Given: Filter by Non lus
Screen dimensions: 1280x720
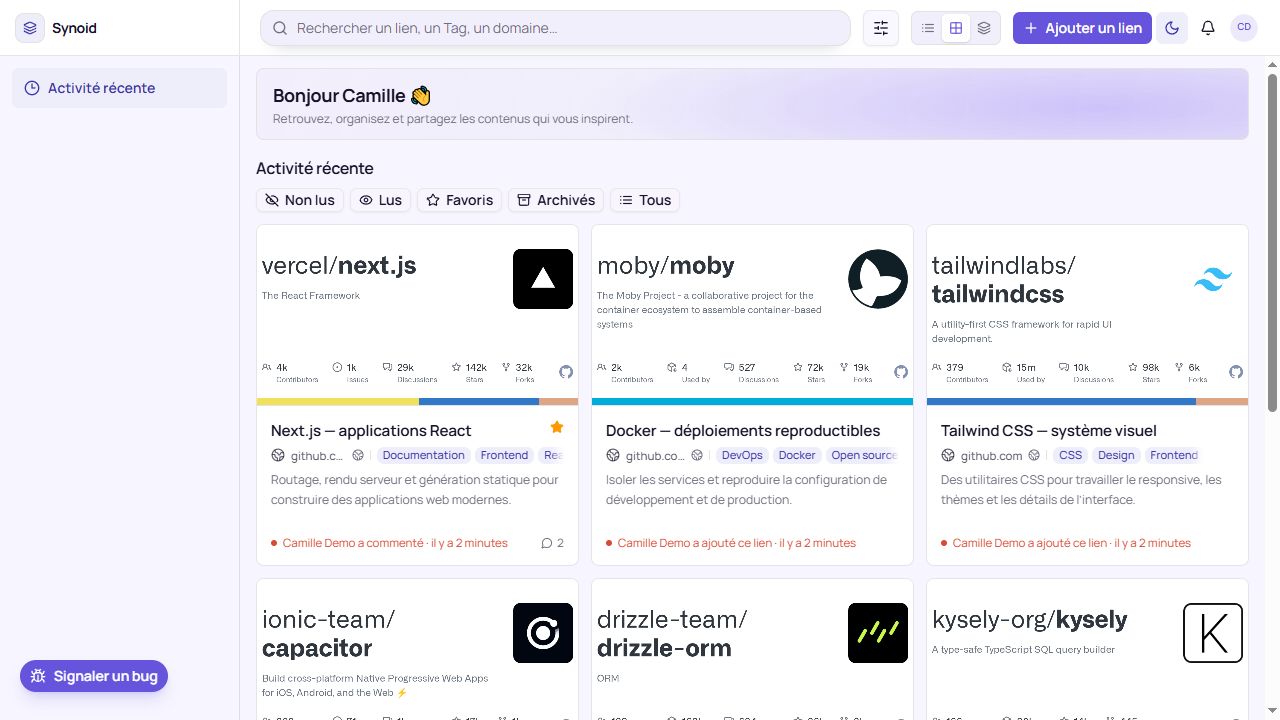Looking at the screenshot, I should click(300, 200).
